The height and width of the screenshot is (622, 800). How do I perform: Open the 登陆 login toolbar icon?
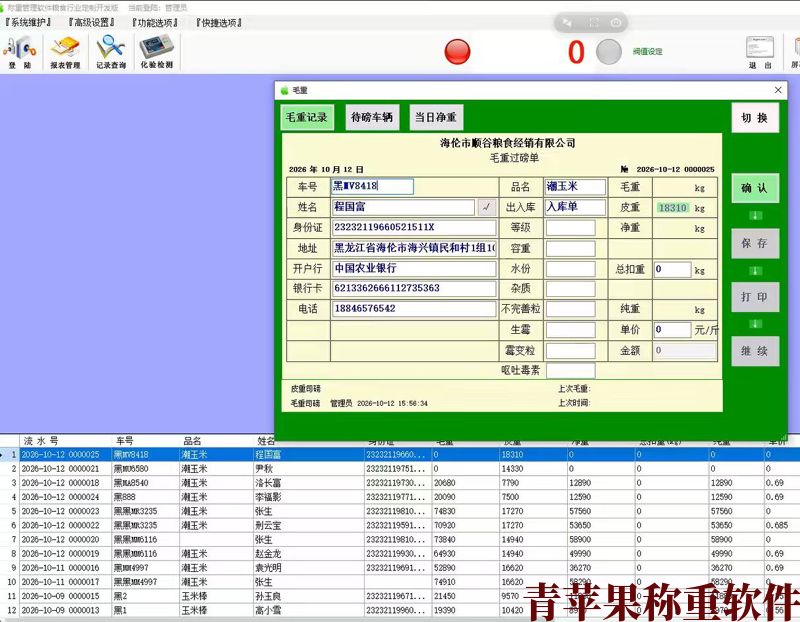point(20,52)
